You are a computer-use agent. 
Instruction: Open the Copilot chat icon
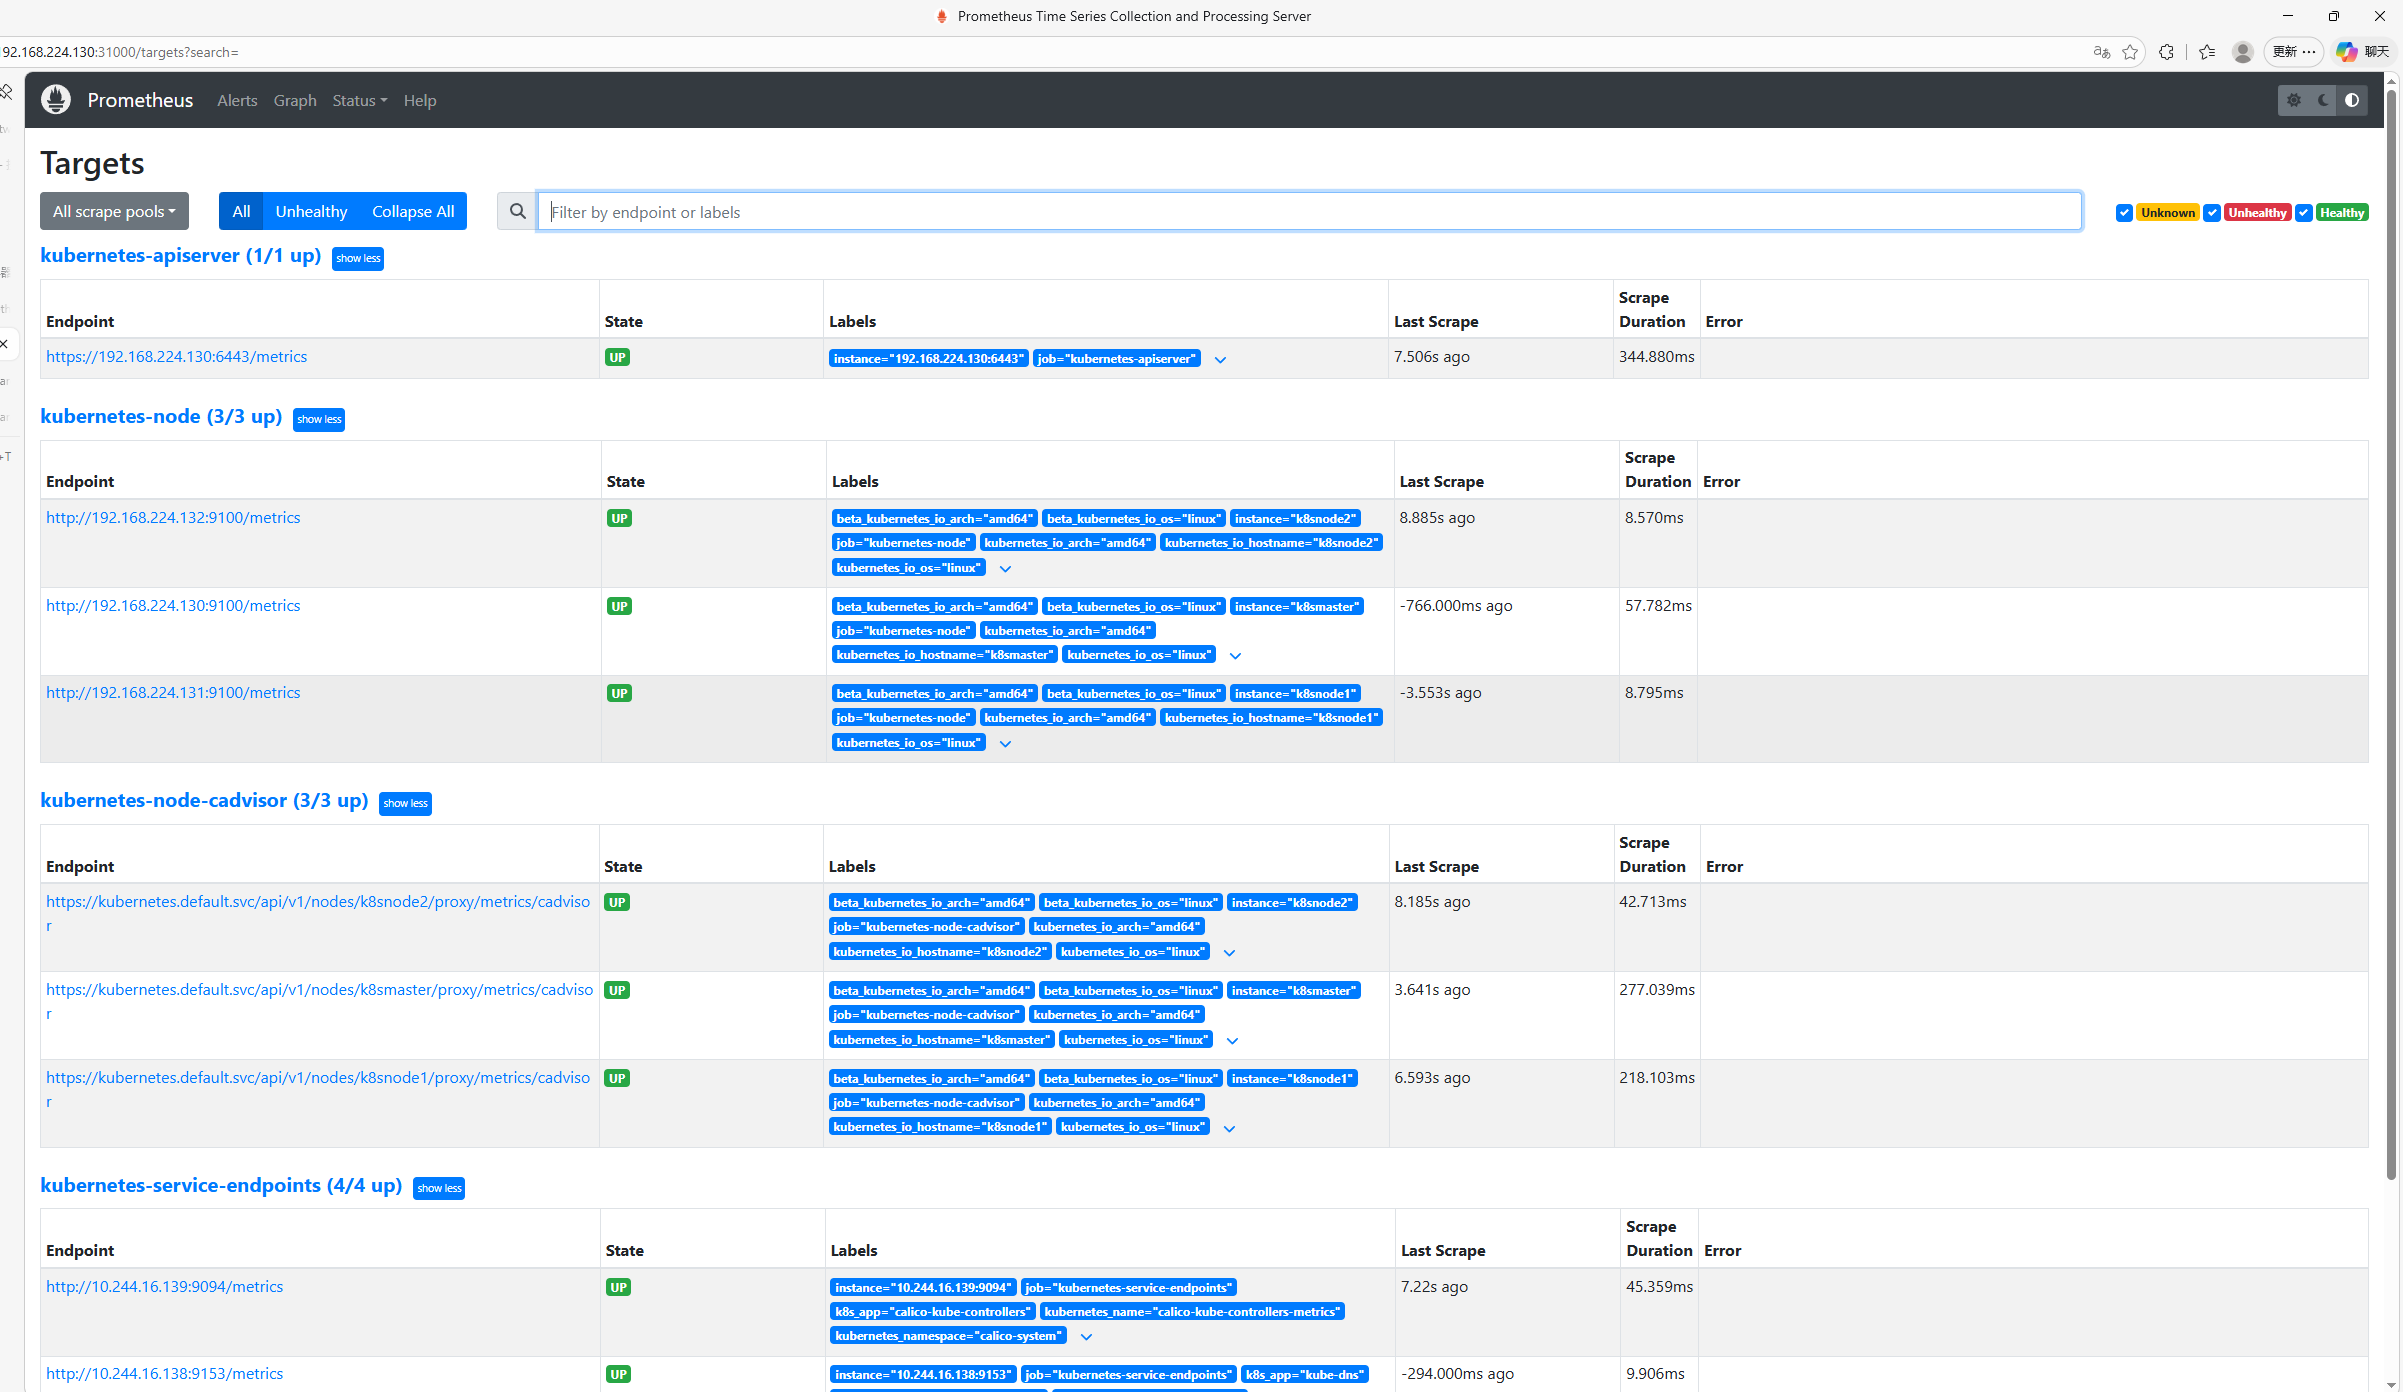coord(2346,52)
